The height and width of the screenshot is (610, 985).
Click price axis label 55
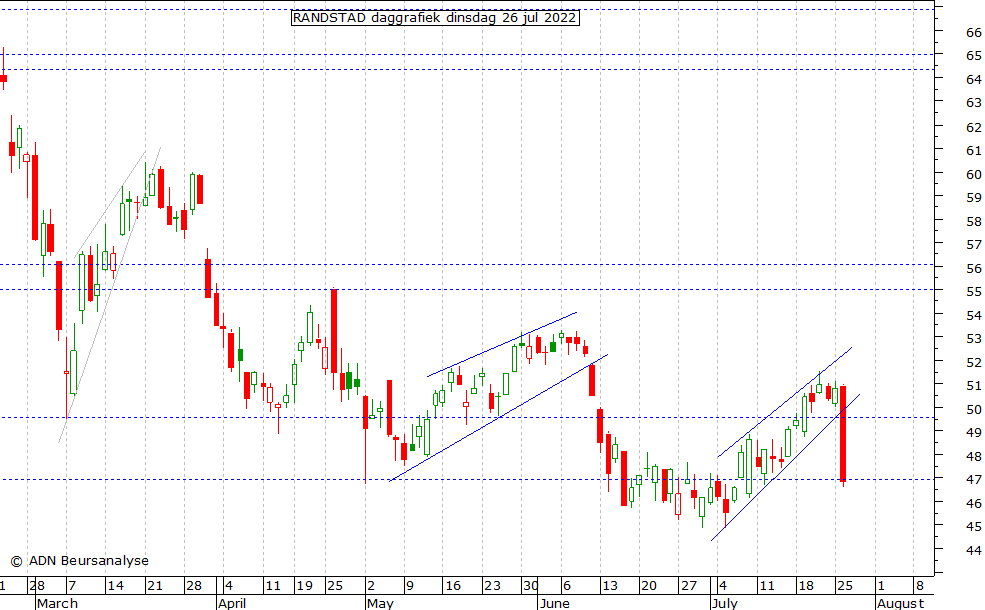[x=974, y=292]
